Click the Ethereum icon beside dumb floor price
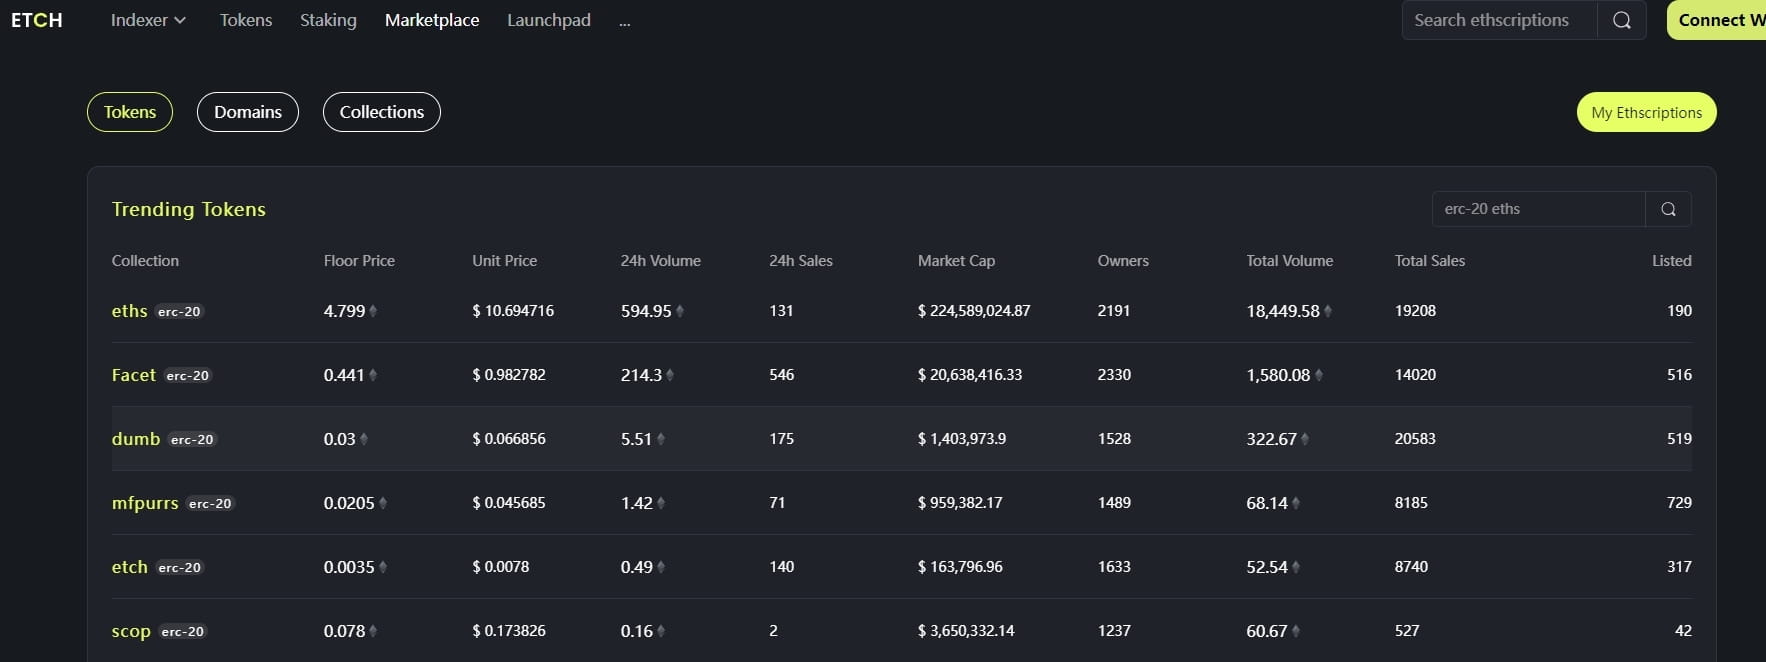 (364, 439)
